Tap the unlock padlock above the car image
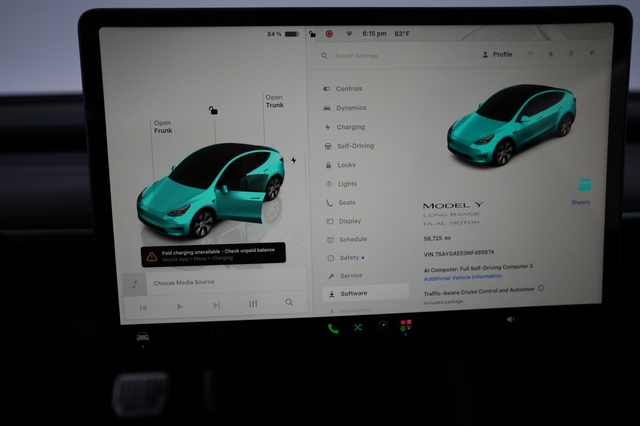This screenshot has width=640, height=426. point(213,110)
